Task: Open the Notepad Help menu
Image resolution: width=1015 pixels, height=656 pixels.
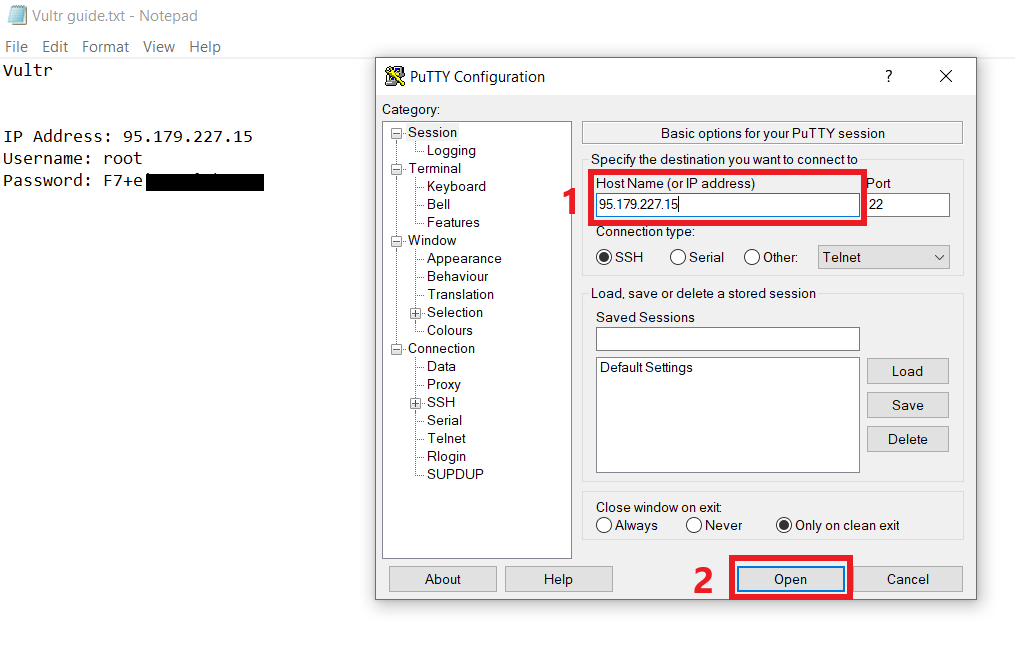Action: tap(205, 47)
